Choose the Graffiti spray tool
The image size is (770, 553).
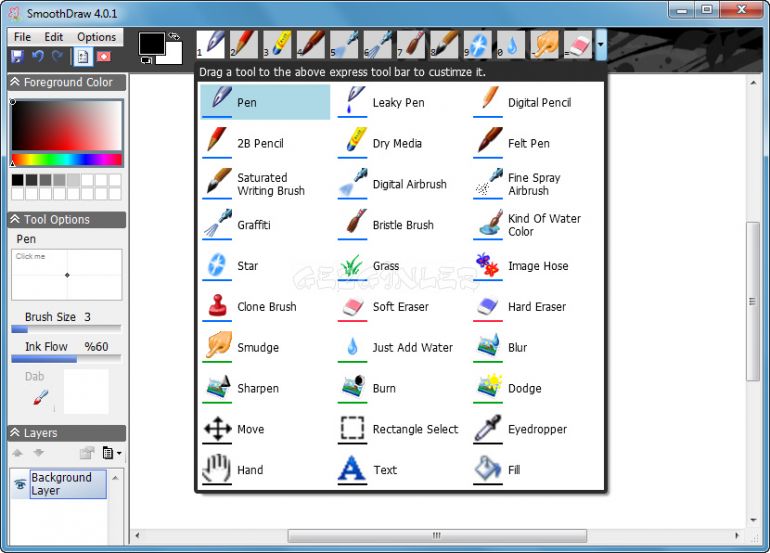252,225
